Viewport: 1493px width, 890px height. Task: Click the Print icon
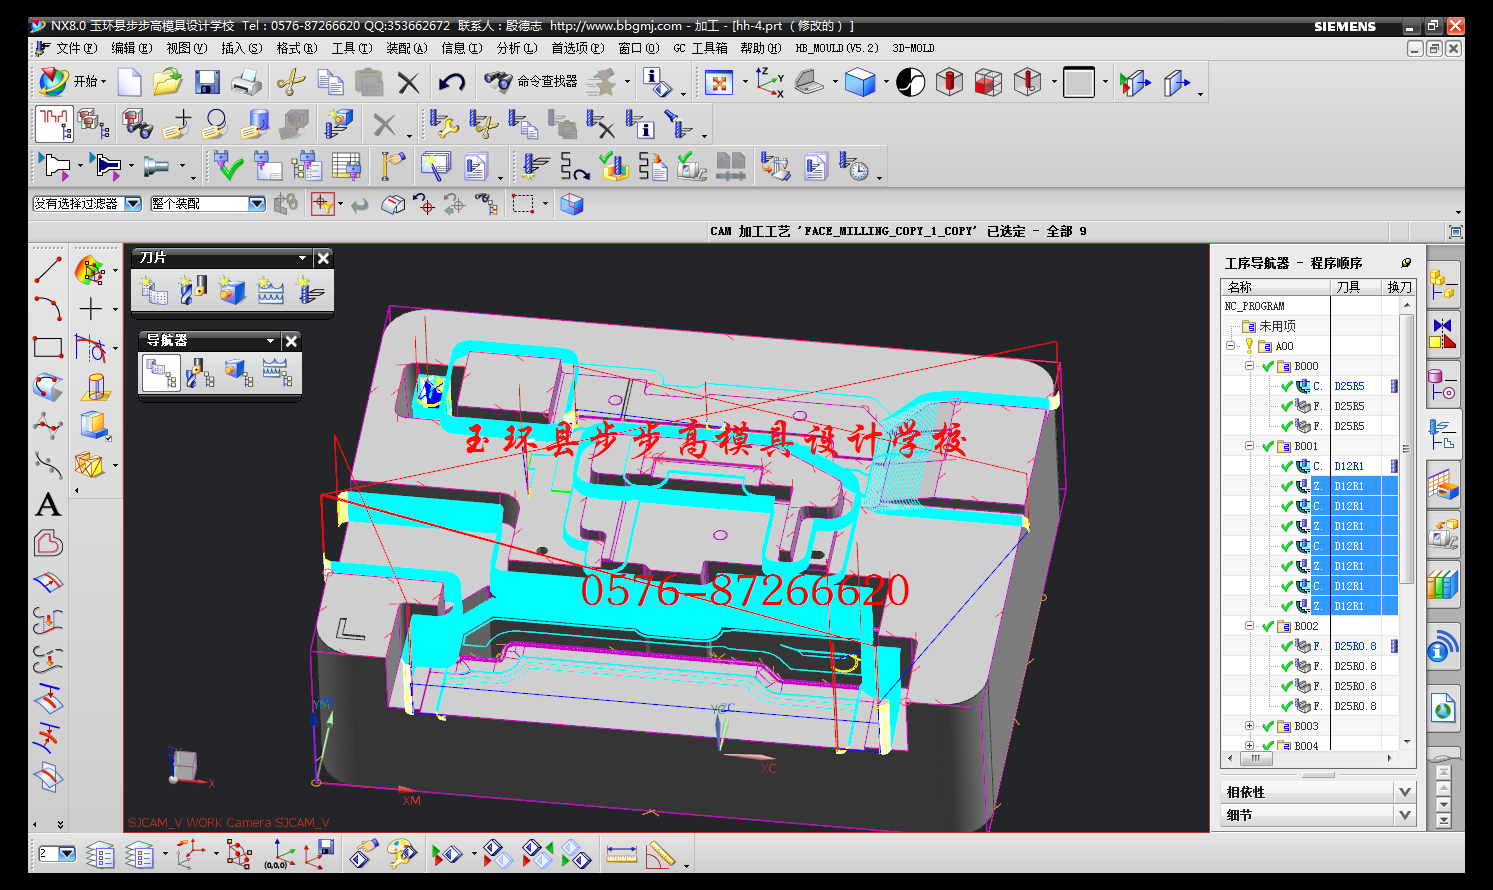click(246, 82)
